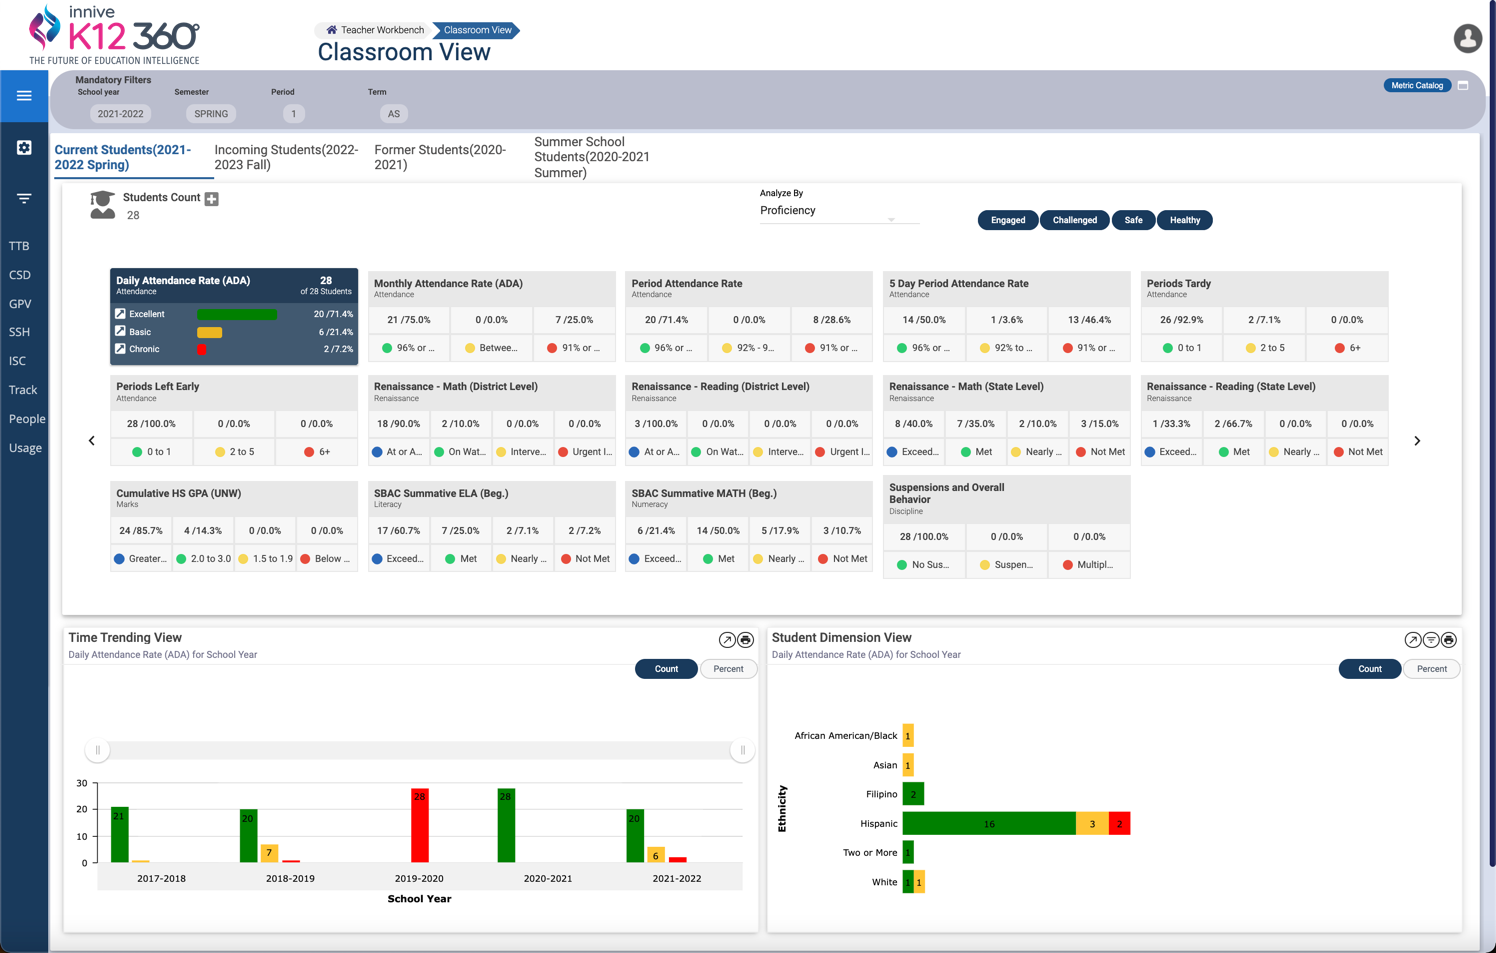
Task: Click the settings gear icon in the sidebar
Action: (24, 148)
